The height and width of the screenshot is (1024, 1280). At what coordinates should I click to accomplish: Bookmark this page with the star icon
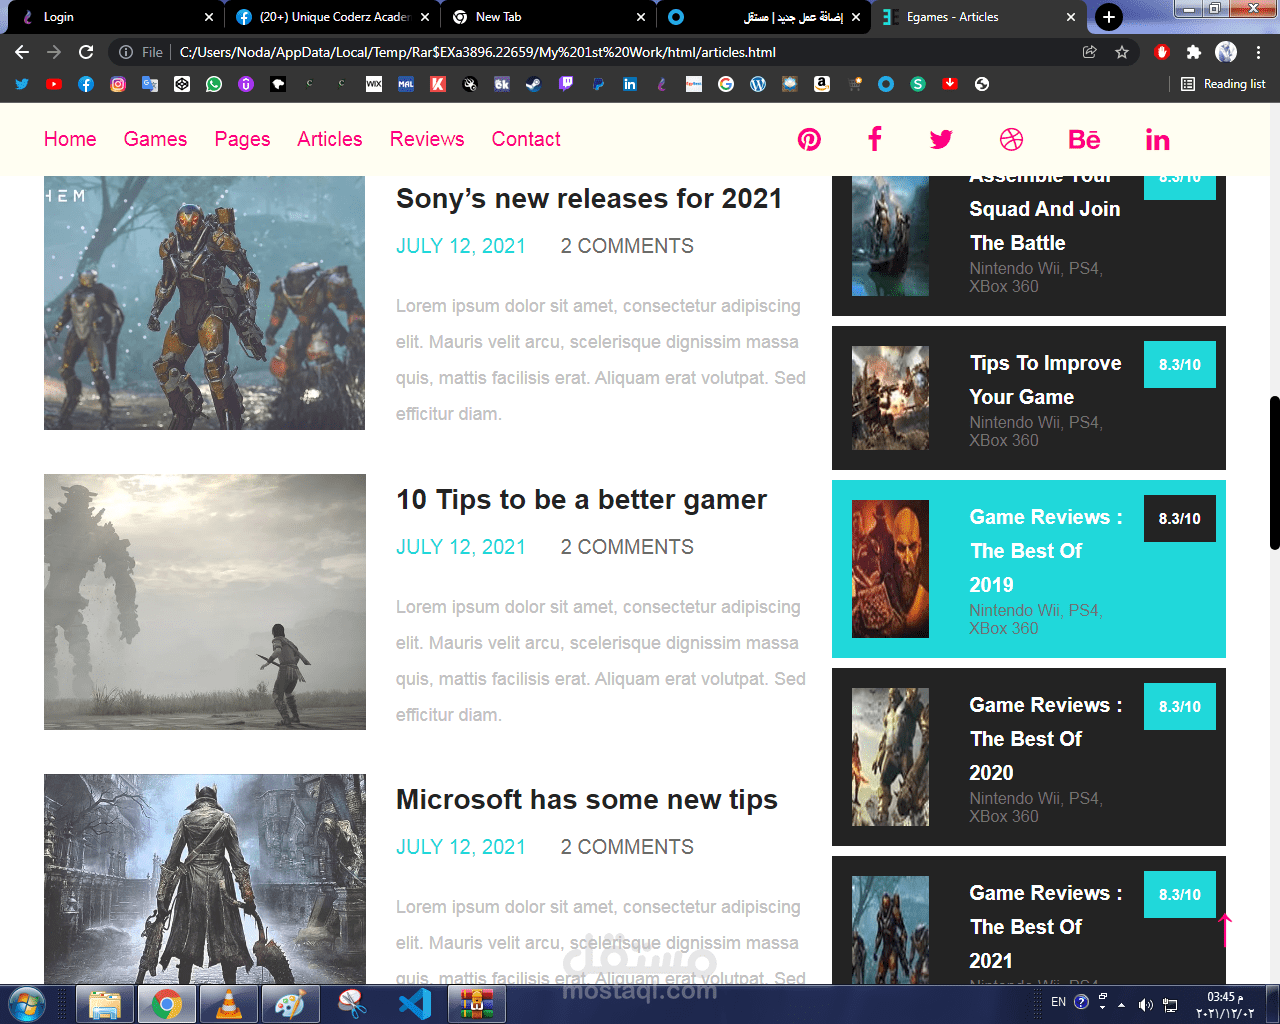click(1122, 52)
